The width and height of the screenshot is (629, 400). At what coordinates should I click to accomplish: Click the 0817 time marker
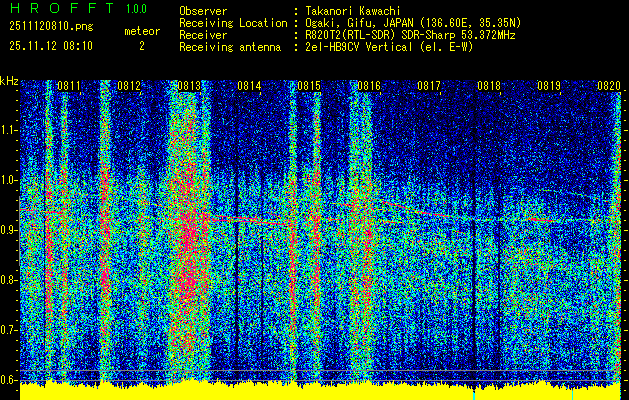pos(428,86)
